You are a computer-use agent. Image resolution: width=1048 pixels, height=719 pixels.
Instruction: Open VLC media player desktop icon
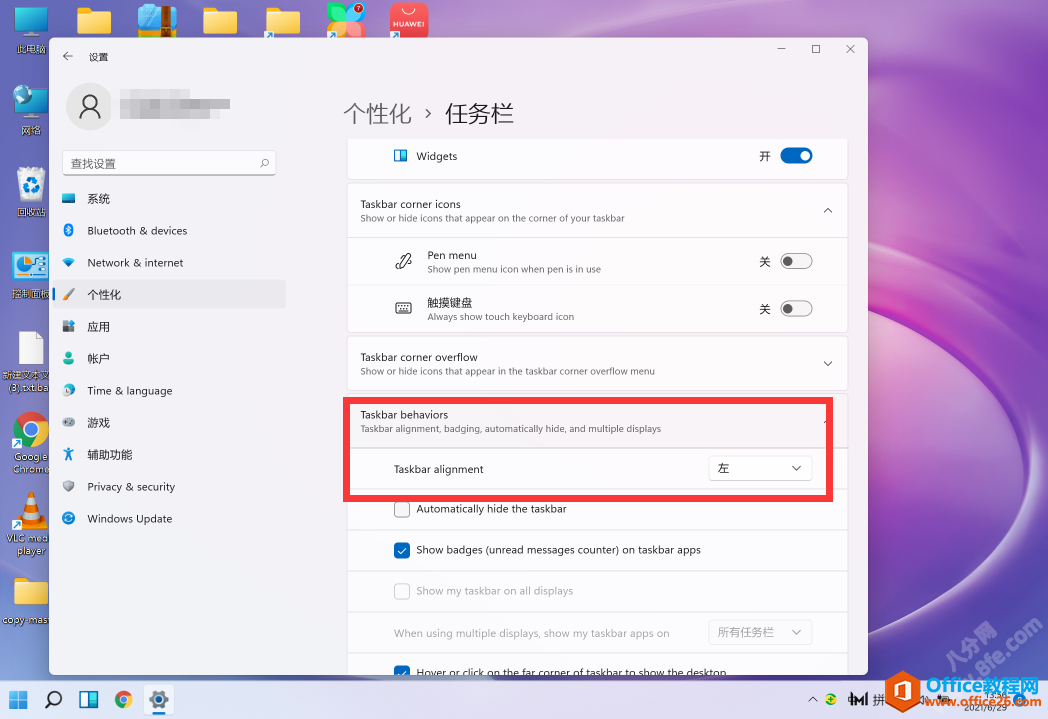coord(31,525)
